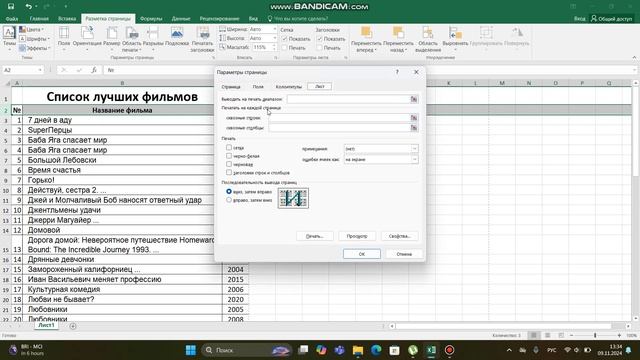Screen dimensions: 640x360
Task: Enable the черно-белая checkbox
Action: 229,156
